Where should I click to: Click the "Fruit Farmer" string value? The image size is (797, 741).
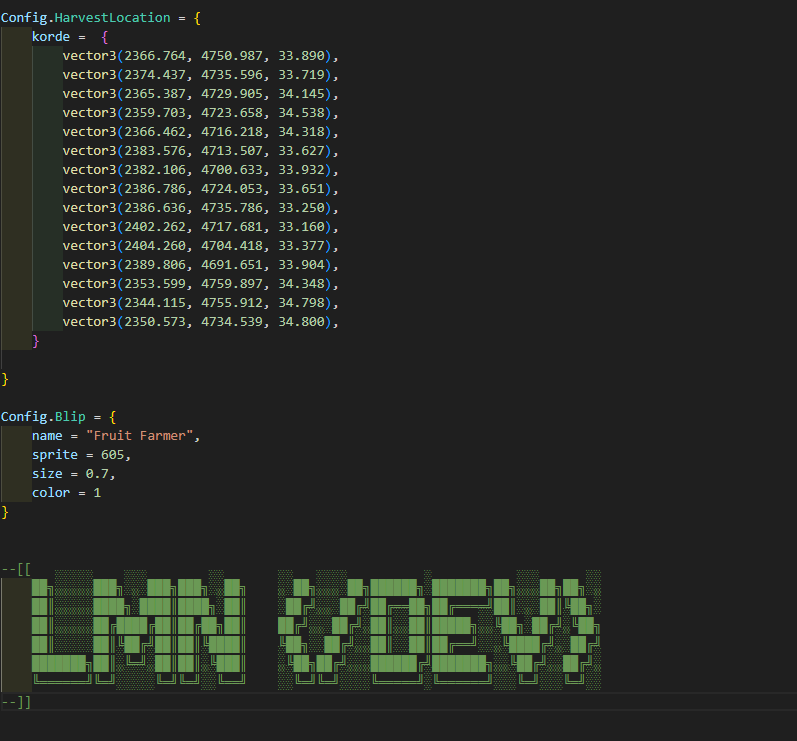pyautogui.click(x=139, y=436)
